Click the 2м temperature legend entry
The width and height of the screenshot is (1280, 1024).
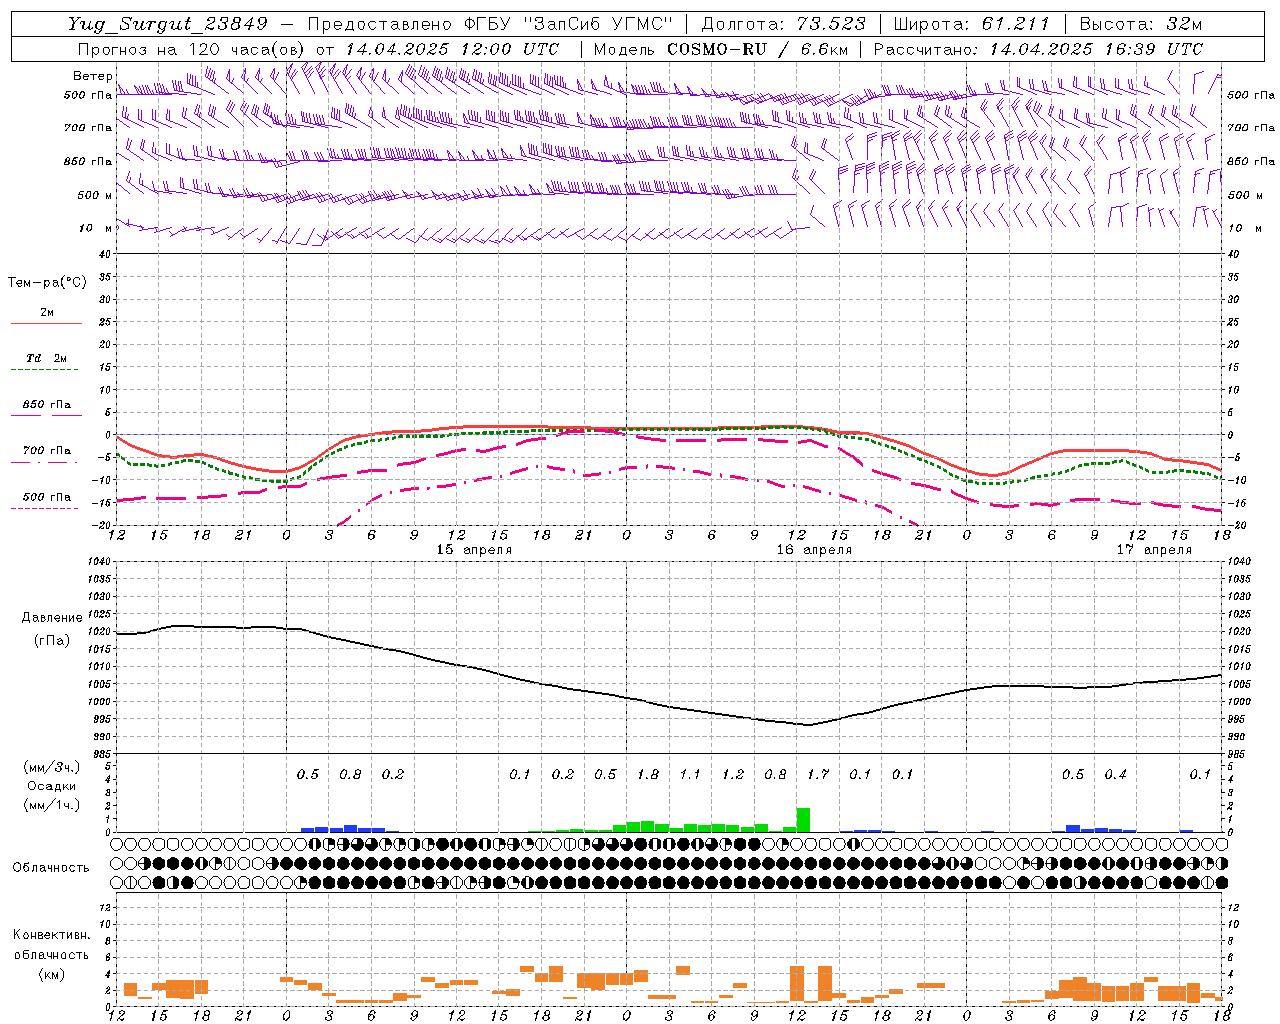(46, 313)
